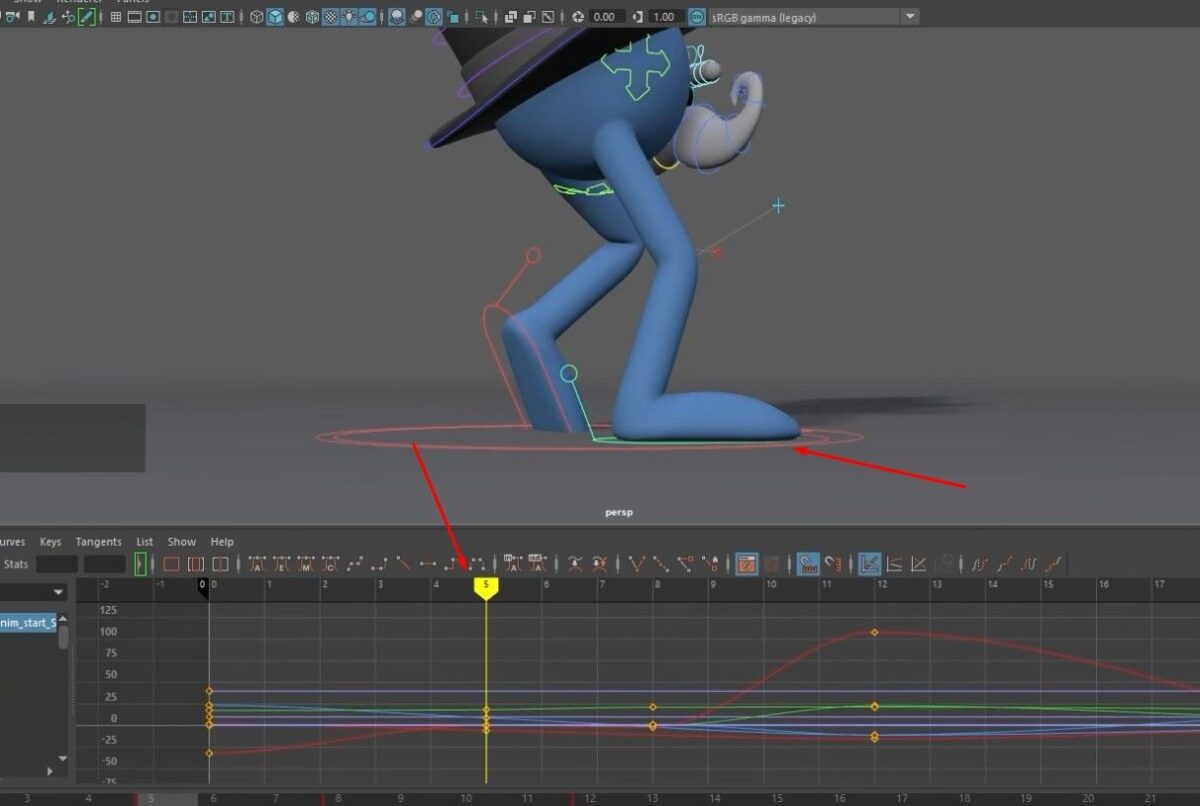Select the anim_start_S entry in the outliner
Image resolution: width=1200 pixels, height=806 pixels.
pyautogui.click(x=27, y=621)
